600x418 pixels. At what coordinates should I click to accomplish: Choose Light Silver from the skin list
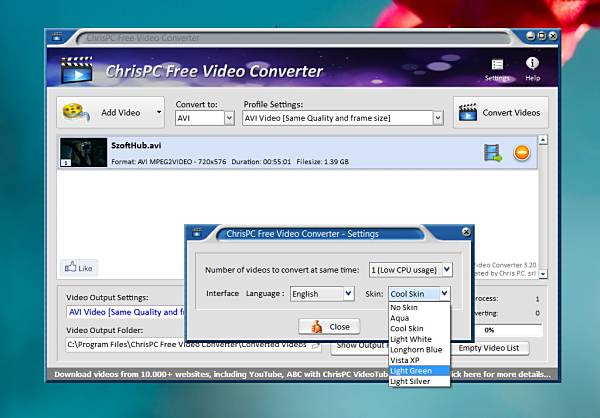coord(419,381)
